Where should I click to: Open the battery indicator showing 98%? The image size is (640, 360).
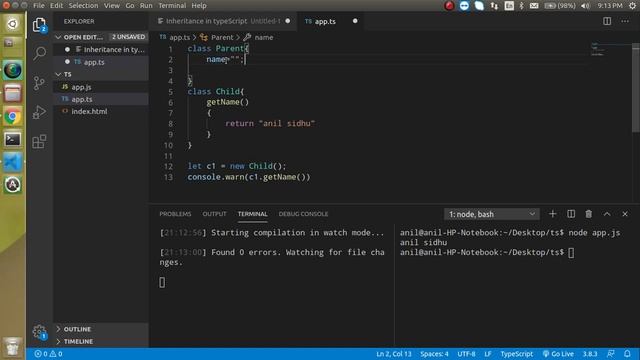[560, 6]
